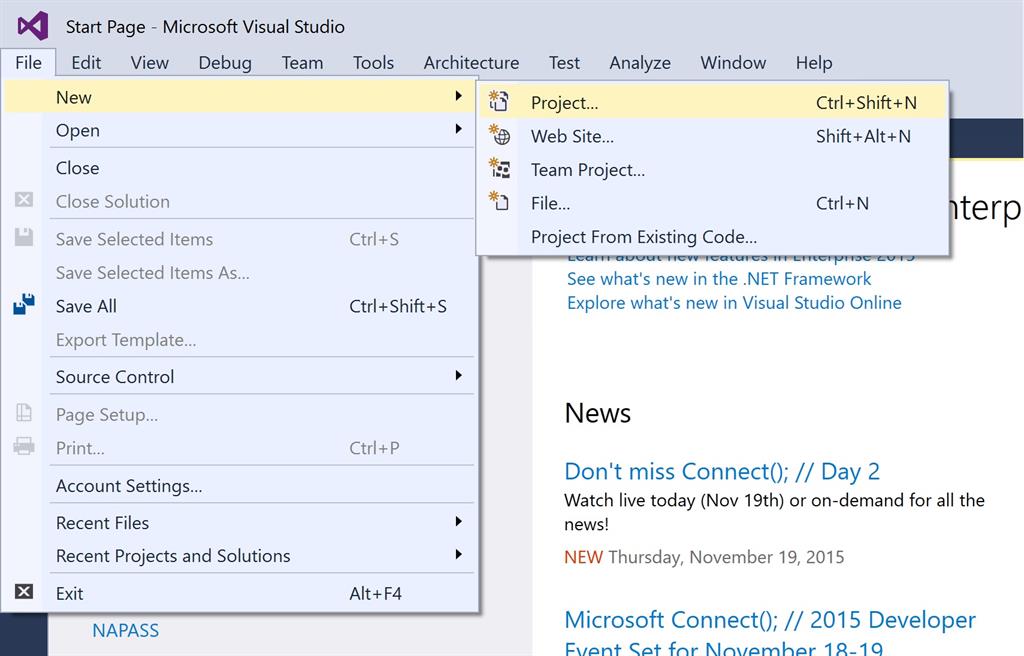Click the NAPASS recent project link
1024x656 pixels.
[125, 630]
